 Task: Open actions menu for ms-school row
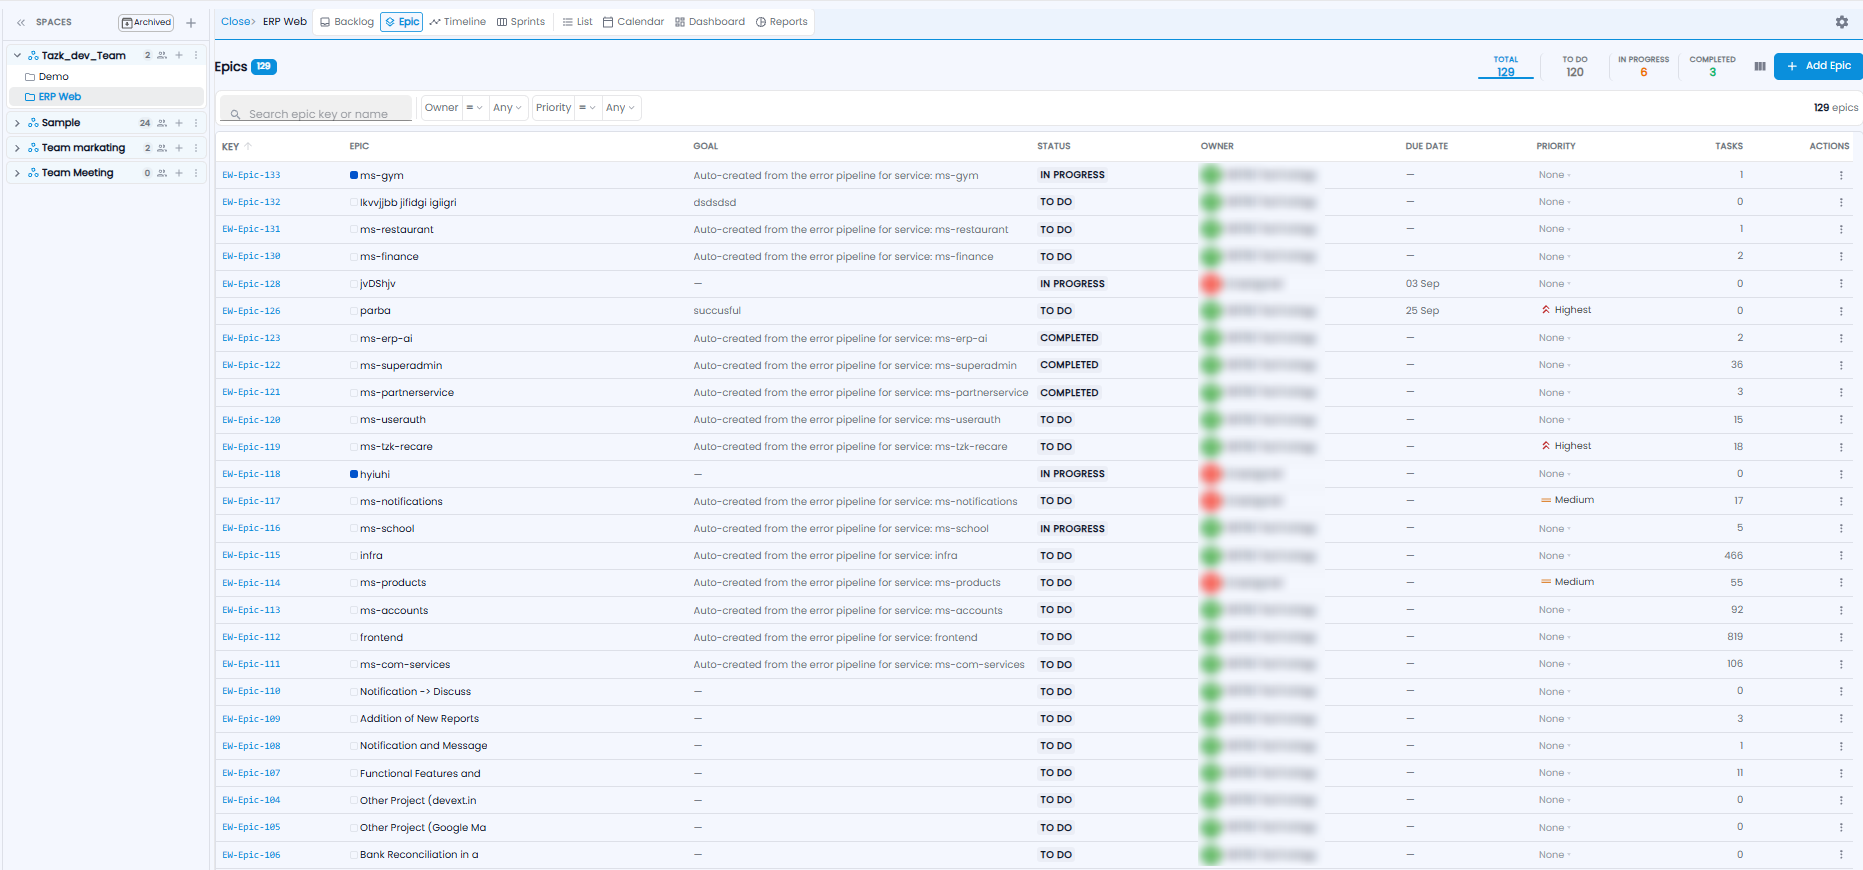(1841, 529)
